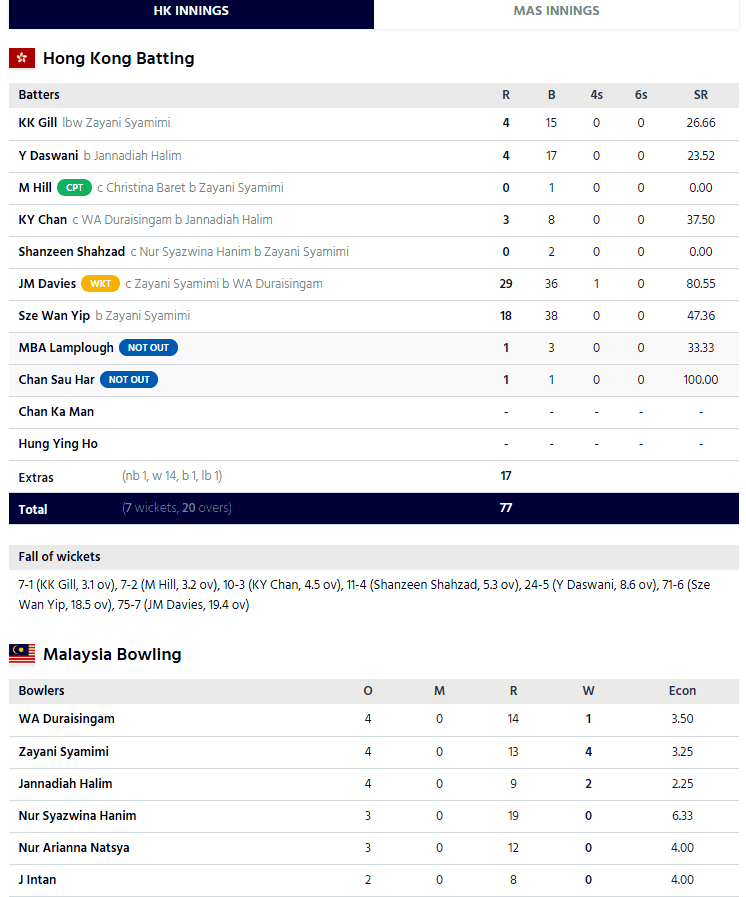Click bowler Jannadiah Halim in bowling table
Screen dimensions: 746x897
65,783
